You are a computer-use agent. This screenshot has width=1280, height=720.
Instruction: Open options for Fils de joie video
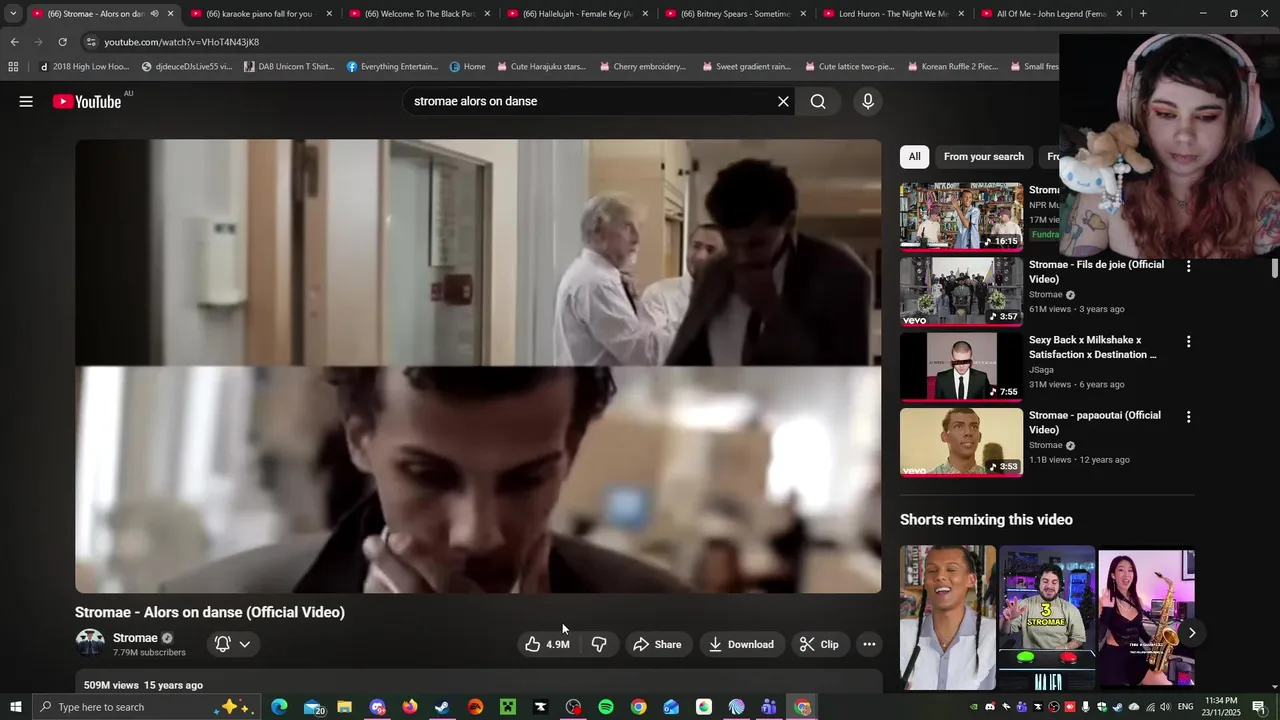pyautogui.click(x=1188, y=266)
